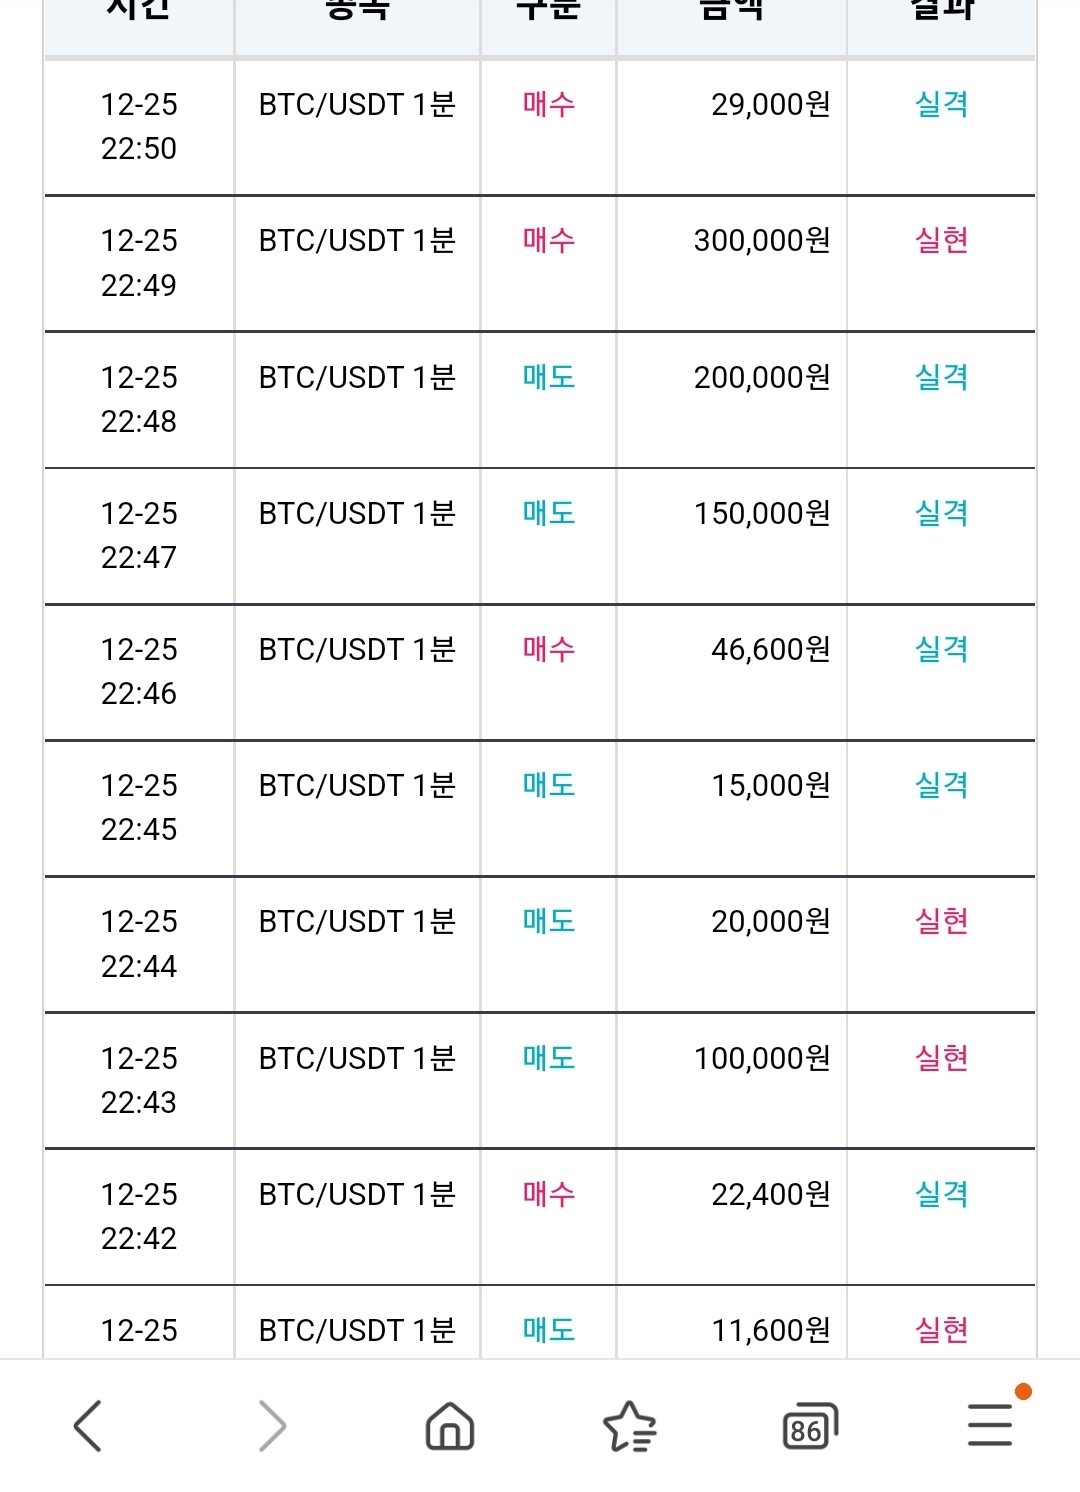This screenshot has width=1080, height=1492.
Task: Open the browser home icon
Action: 450,1425
